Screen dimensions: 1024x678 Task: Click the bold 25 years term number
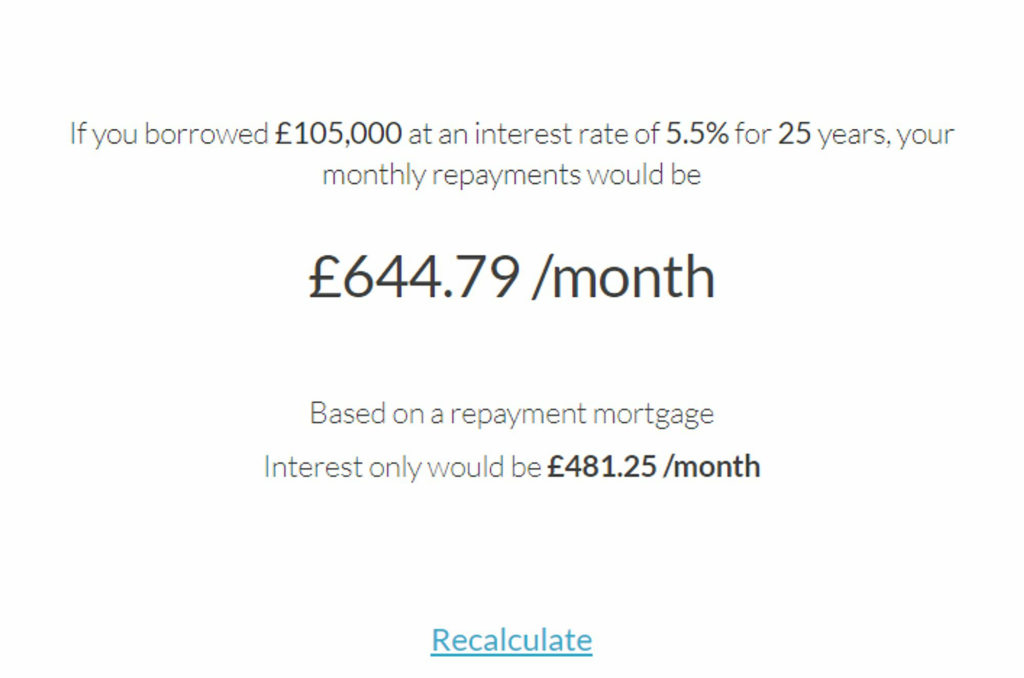tap(794, 134)
